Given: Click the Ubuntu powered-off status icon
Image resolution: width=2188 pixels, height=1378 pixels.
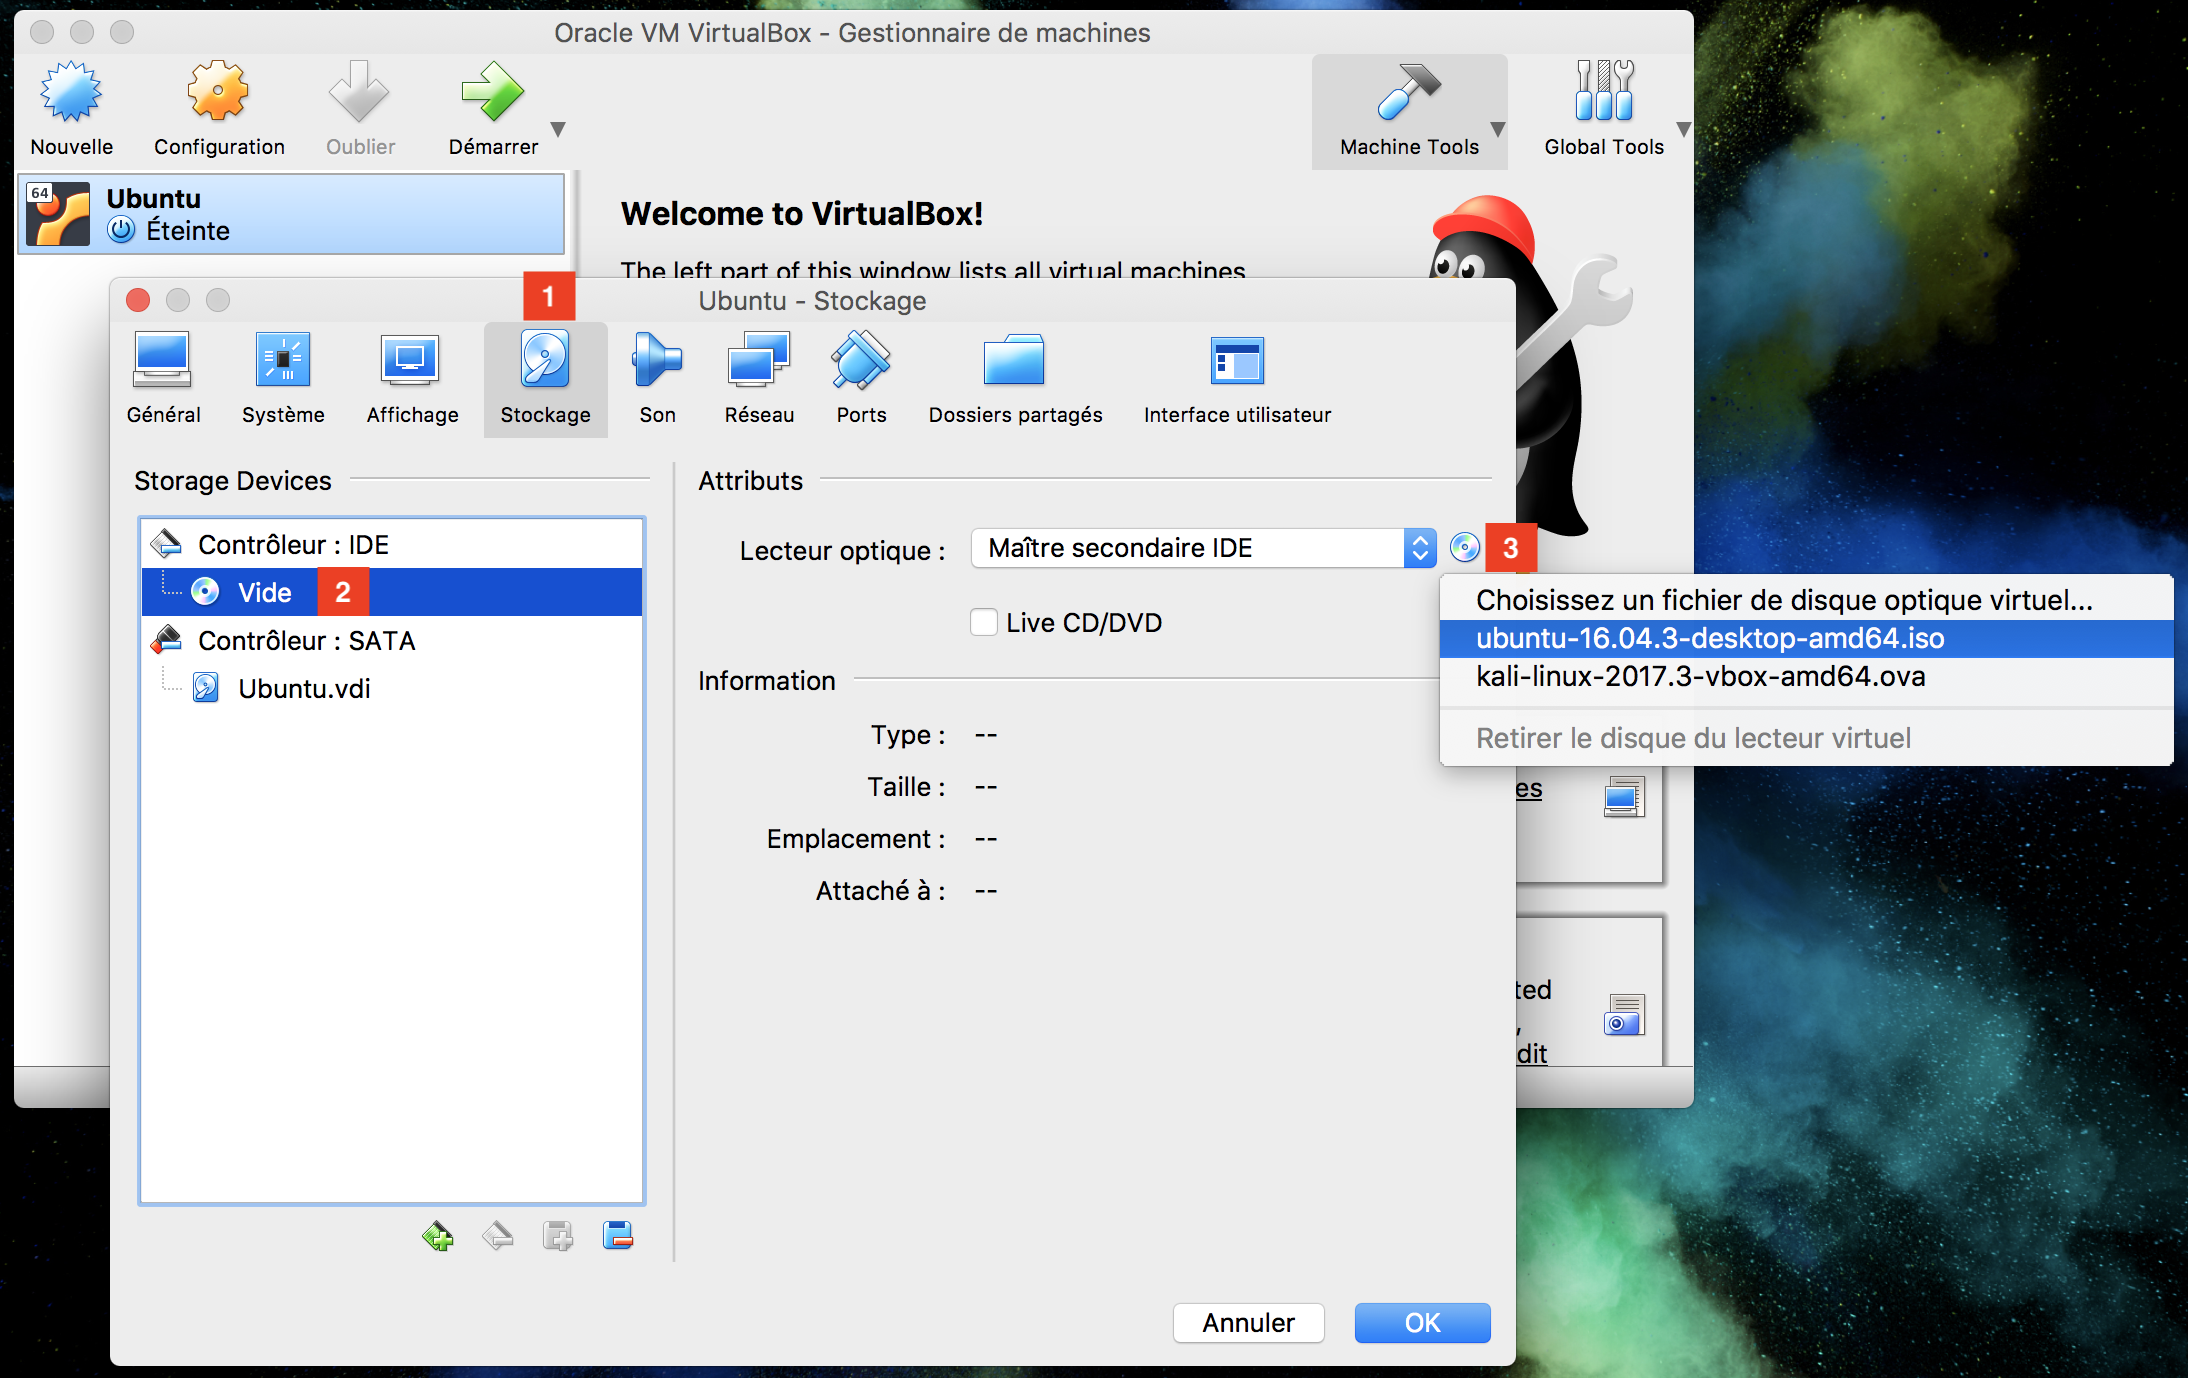Looking at the screenshot, I should pos(121,230).
